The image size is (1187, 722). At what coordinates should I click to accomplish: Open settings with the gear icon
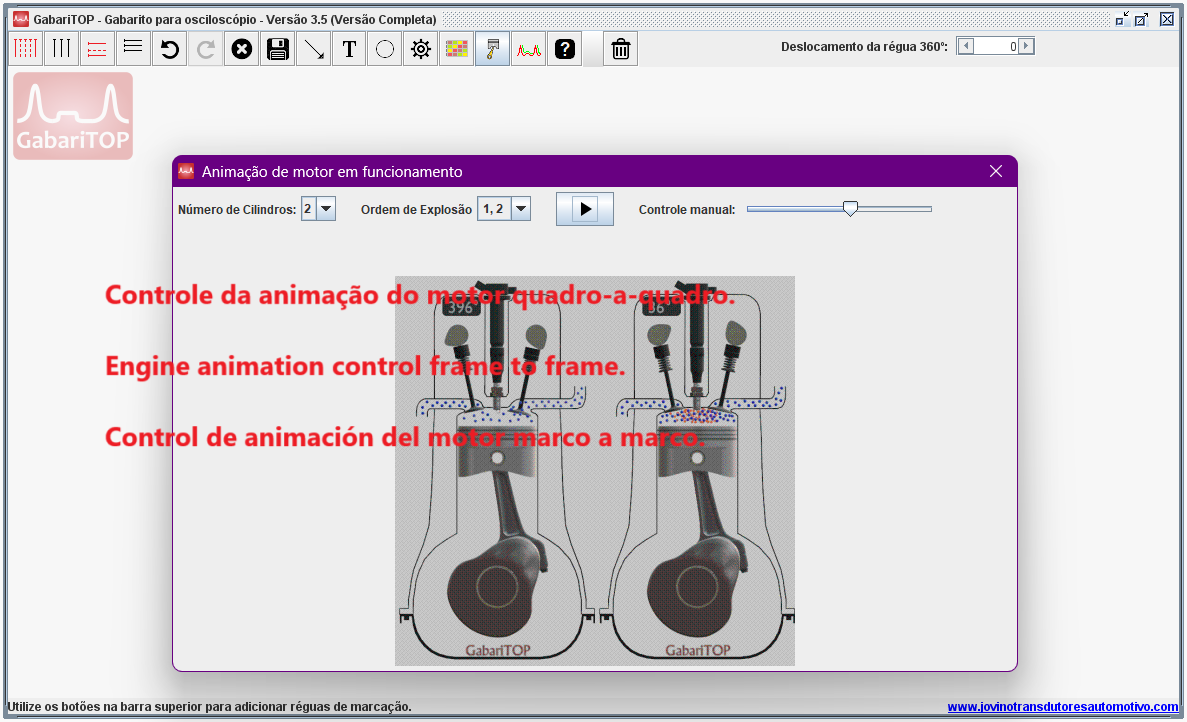coord(421,49)
